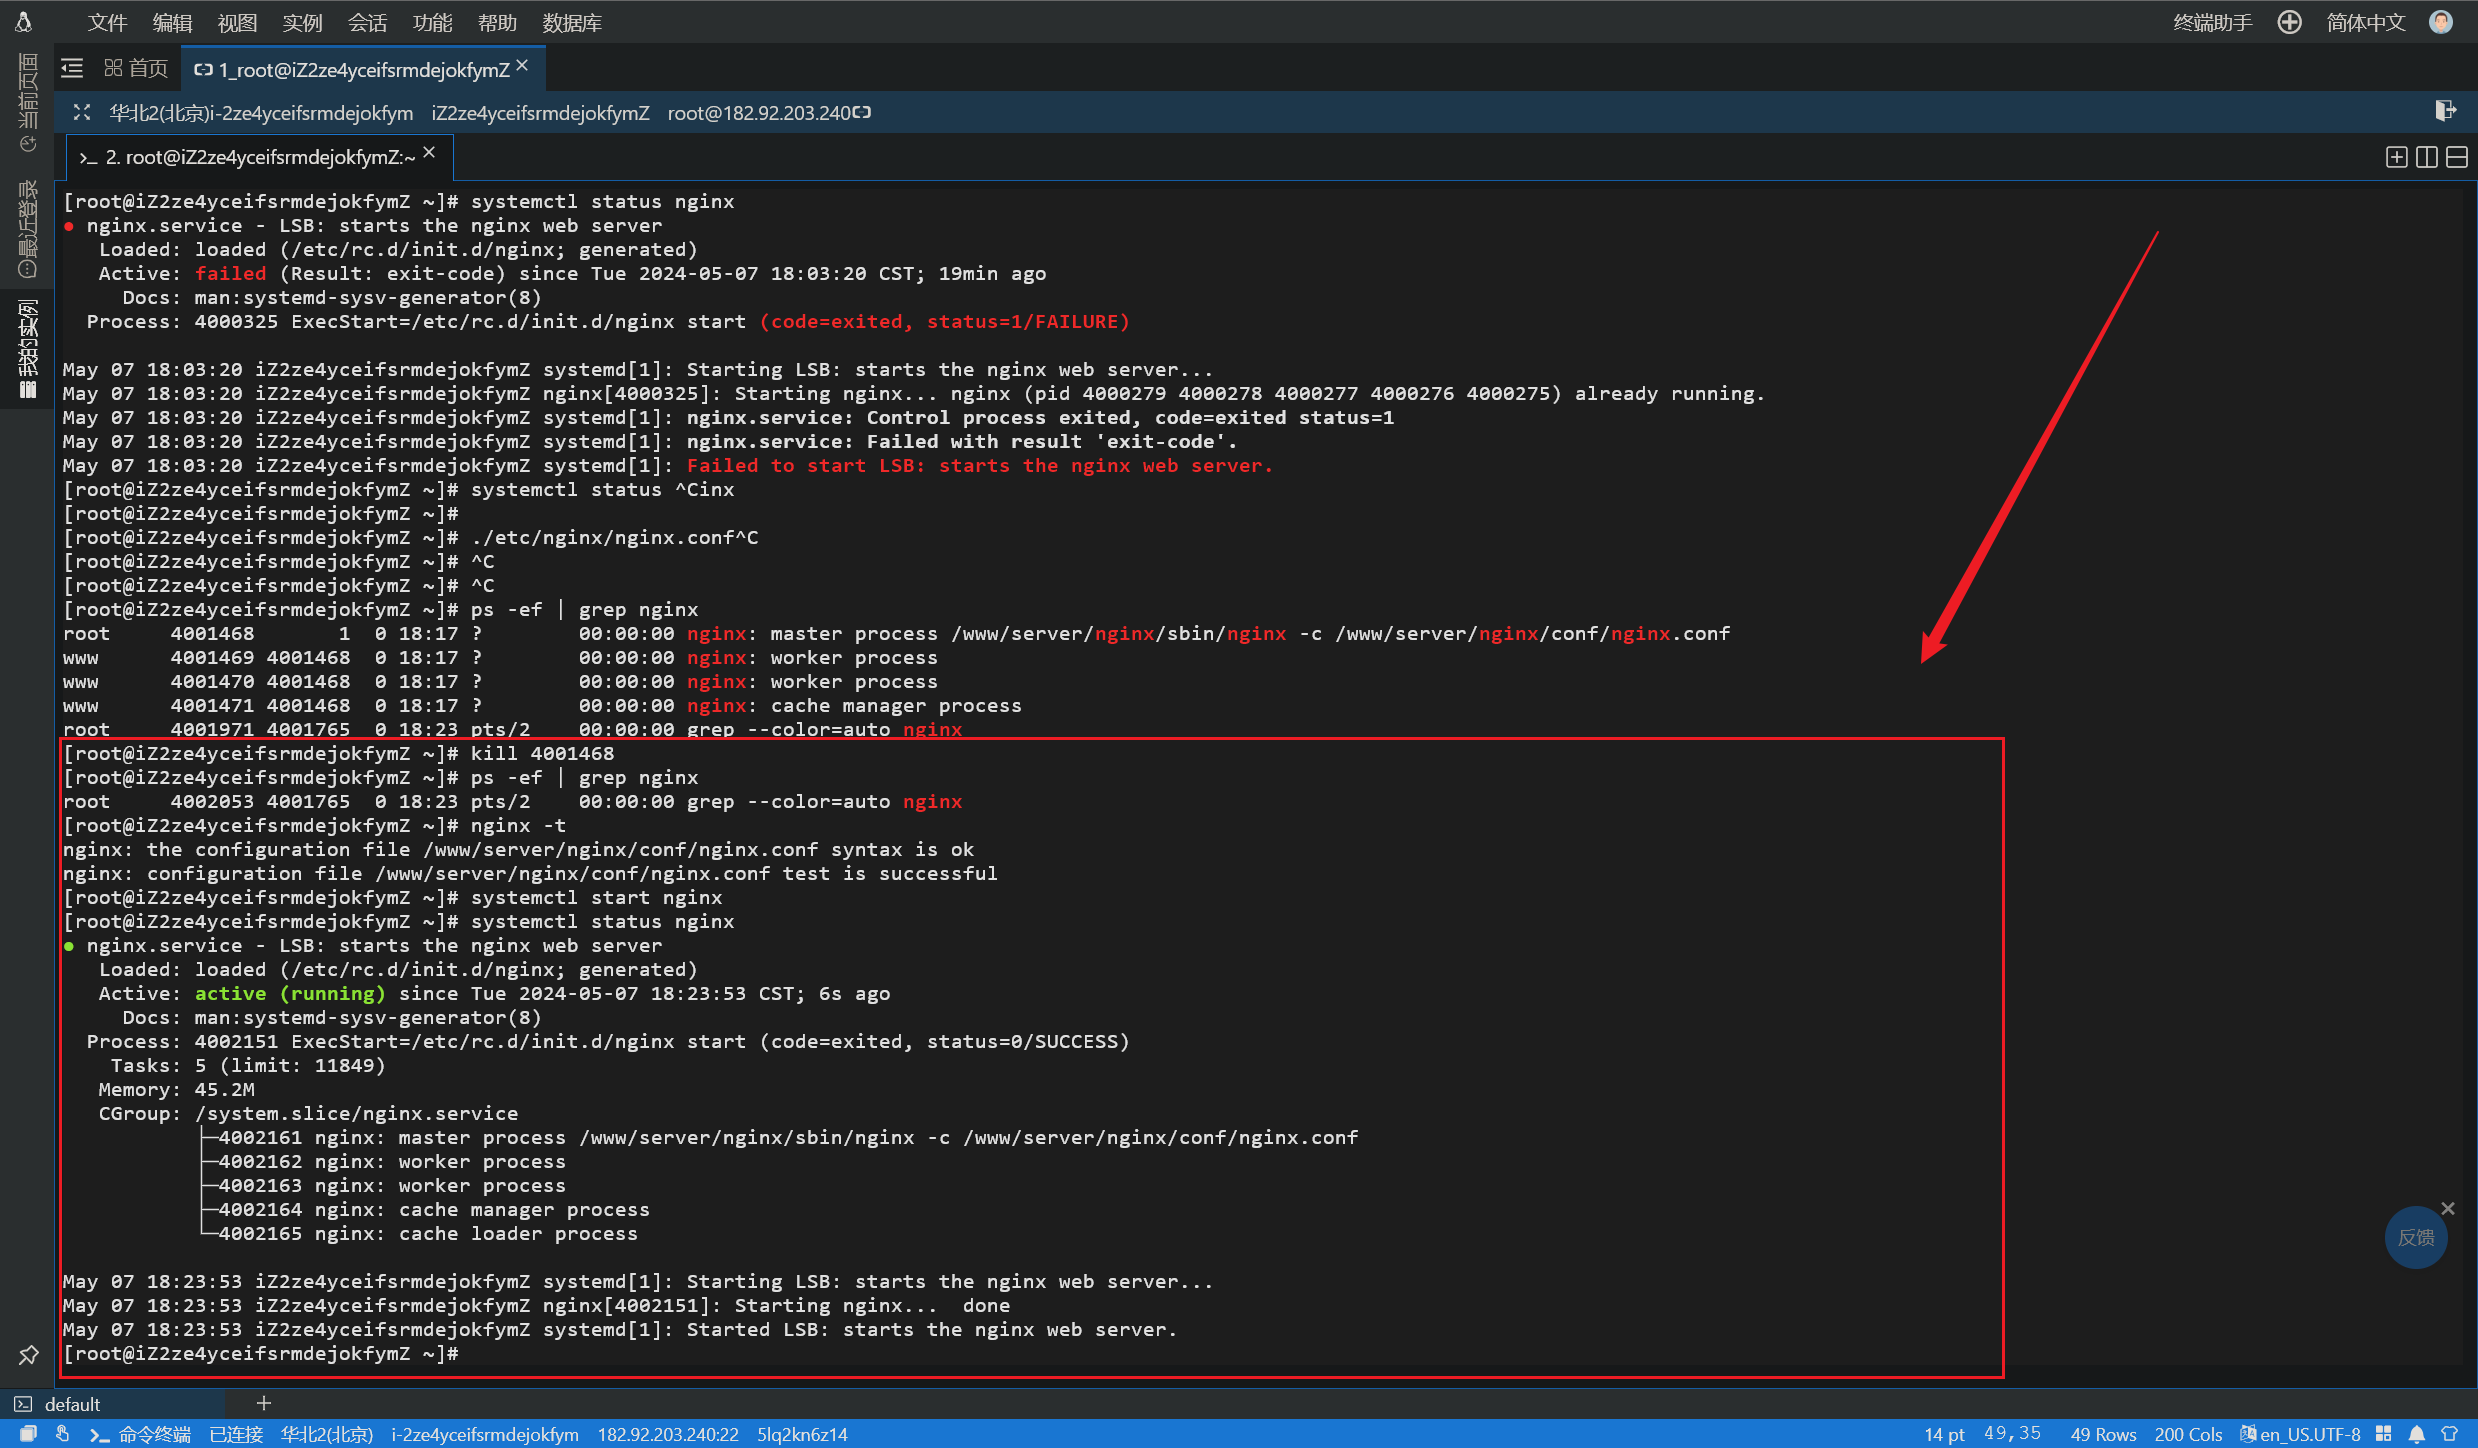This screenshot has height=1448, width=2478.
Task: Click region label 华北2(北京)i-2ze4yceifsrmdejokfym
Action: coord(261,113)
